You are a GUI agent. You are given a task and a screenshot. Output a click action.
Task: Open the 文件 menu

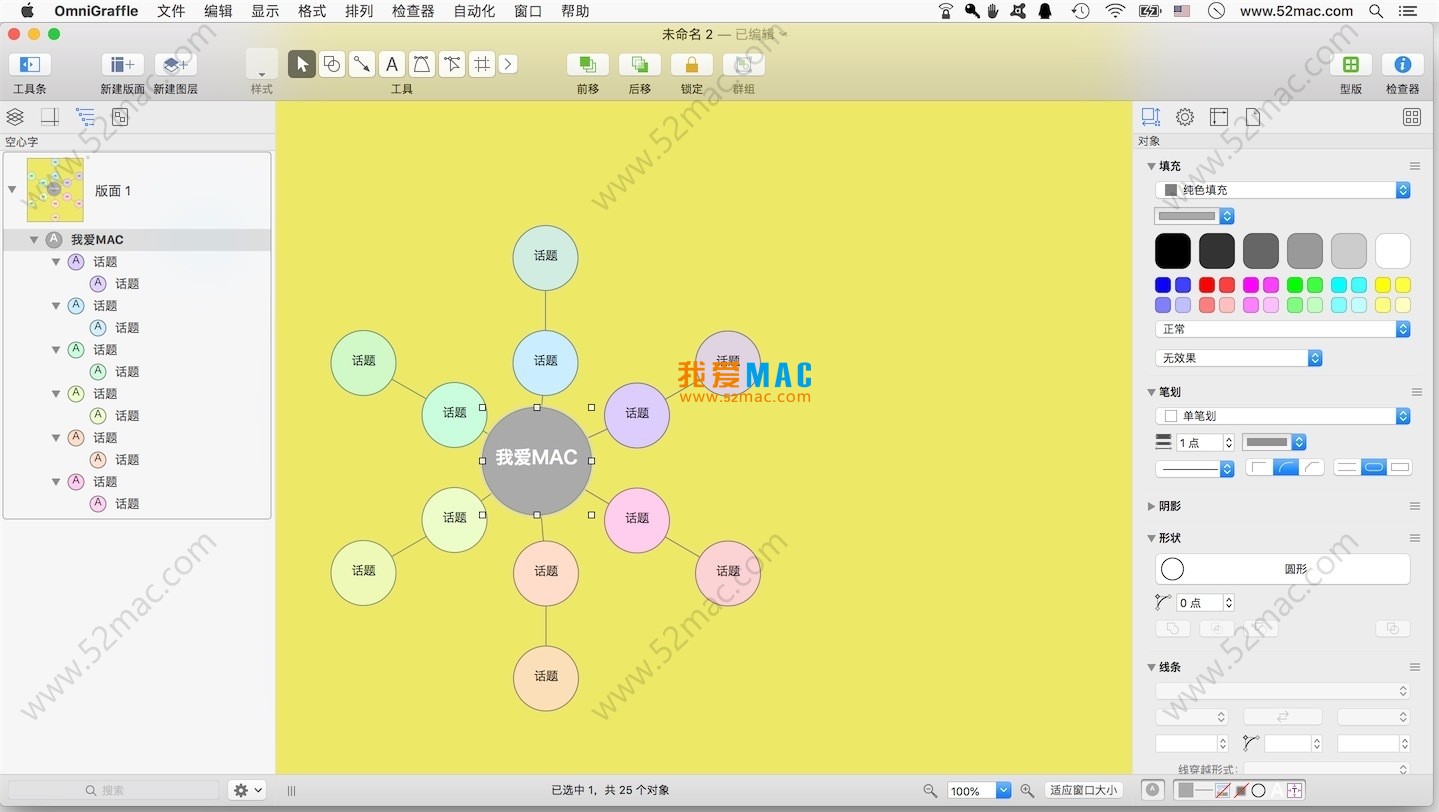tap(171, 11)
